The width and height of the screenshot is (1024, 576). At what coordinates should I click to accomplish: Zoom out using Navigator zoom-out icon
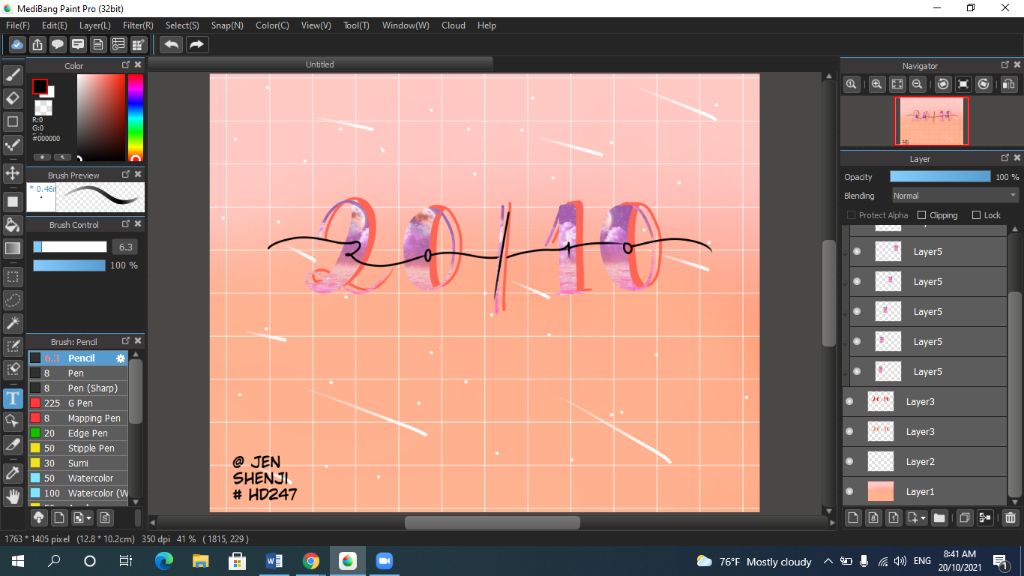coord(917,84)
